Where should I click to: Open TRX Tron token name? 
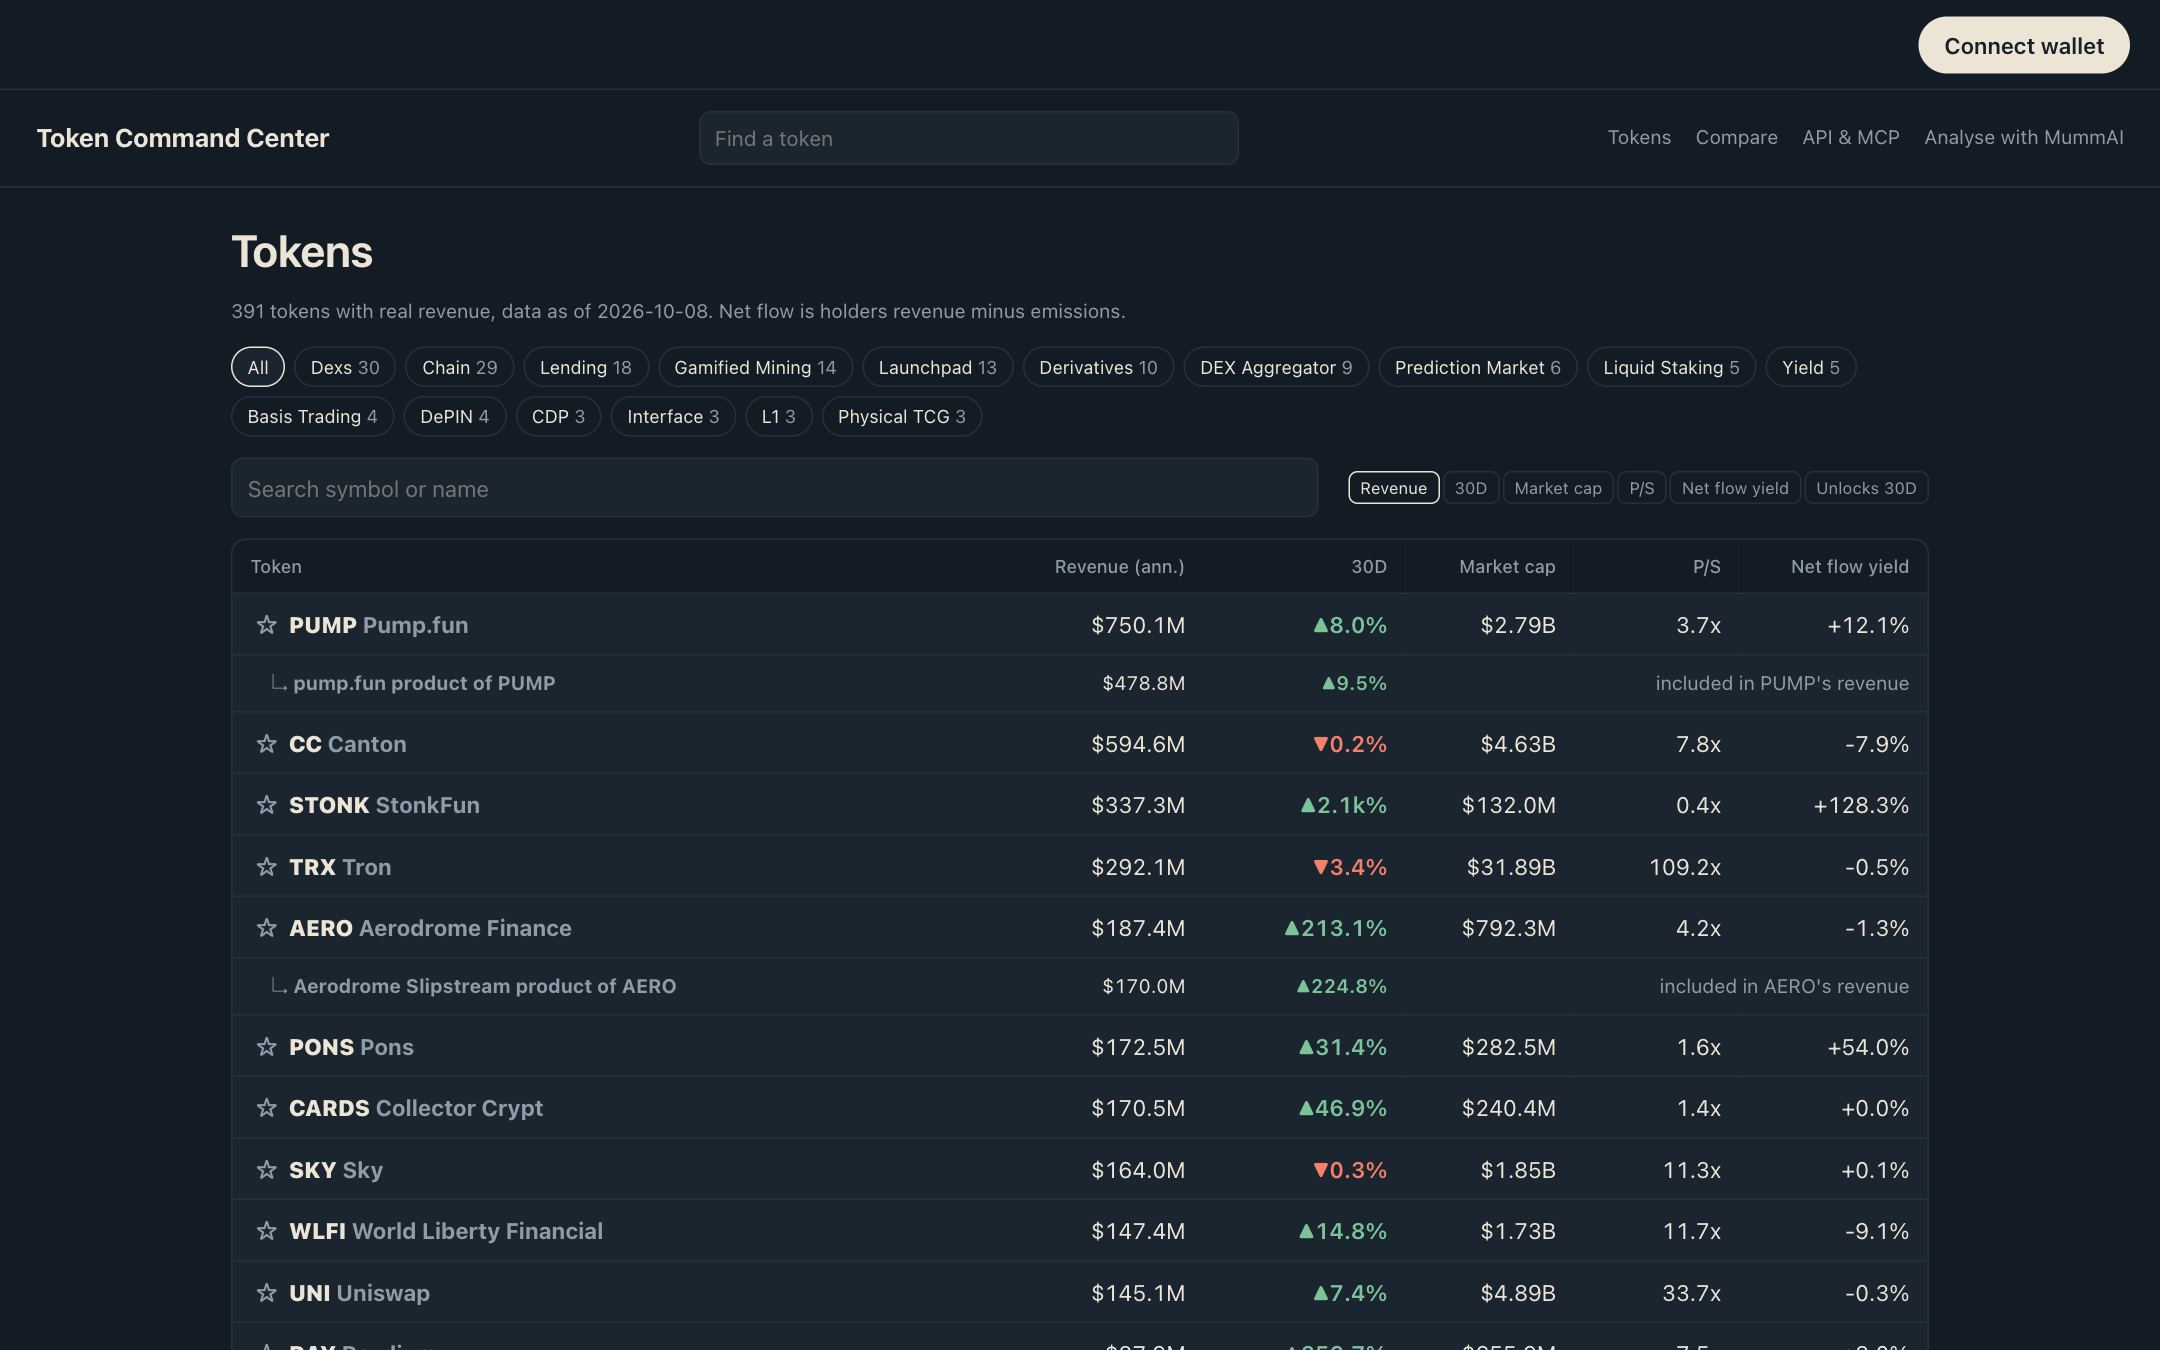pyautogui.click(x=340, y=867)
